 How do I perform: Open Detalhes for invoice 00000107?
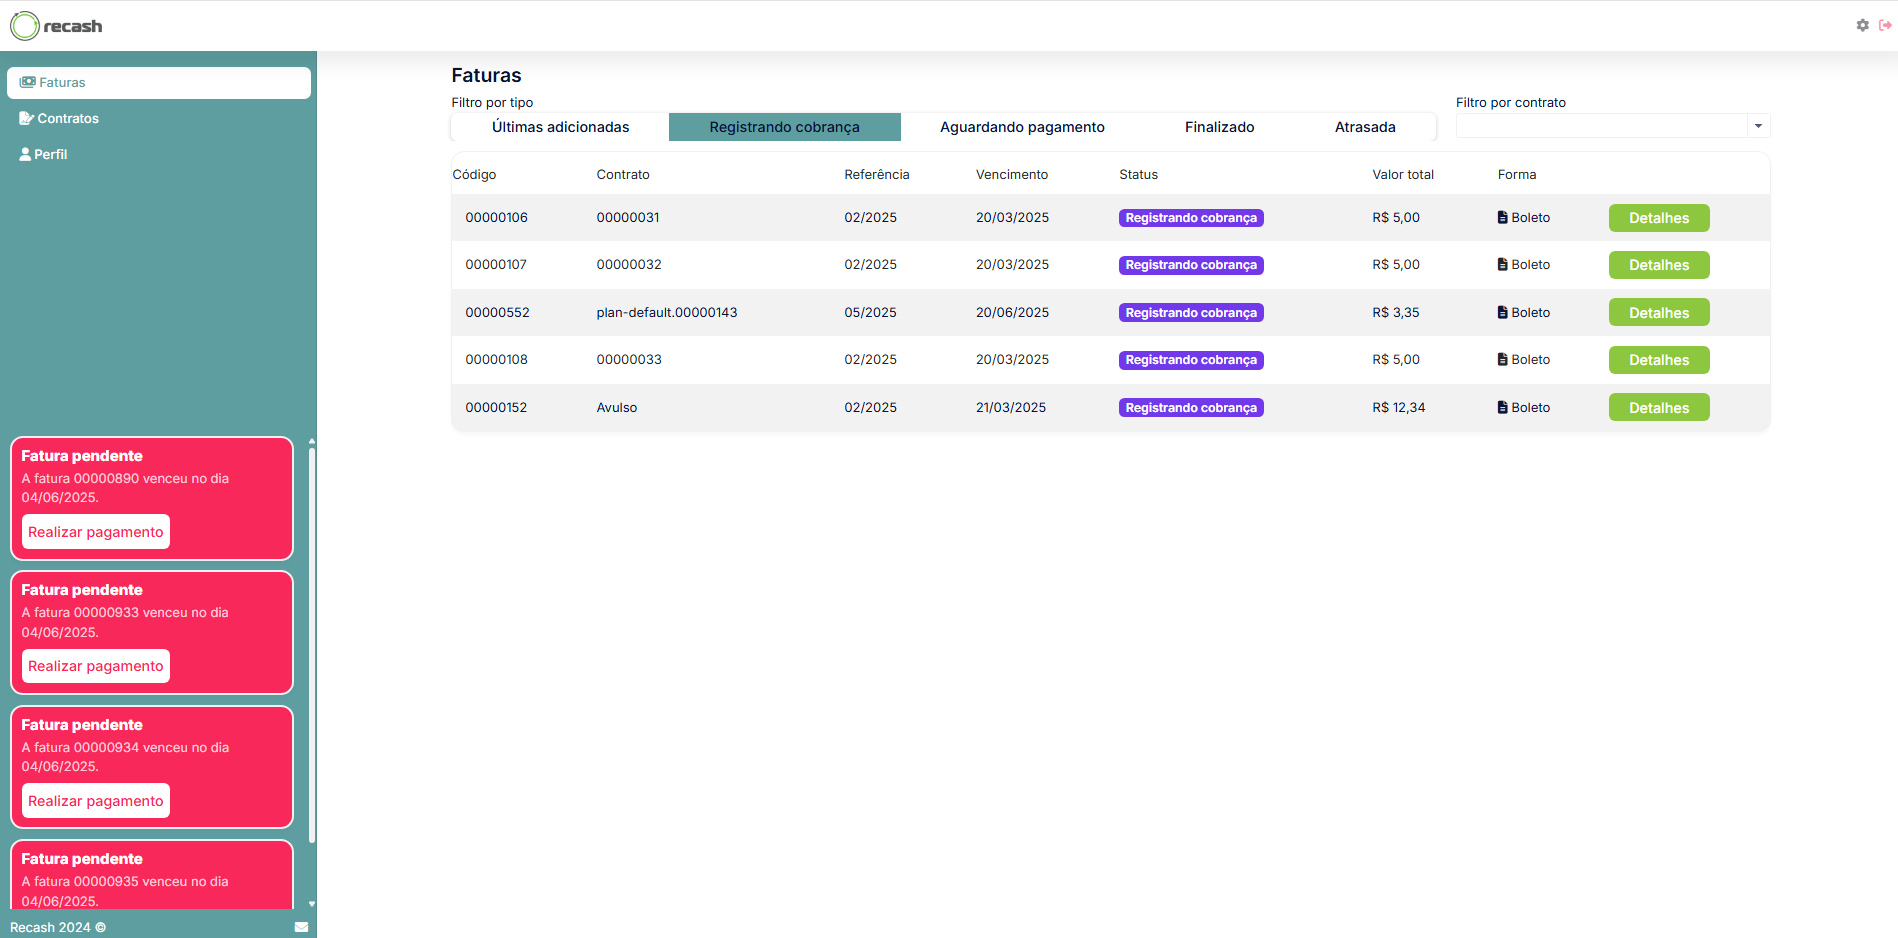pyautogui.click(x=1658, y=265)
